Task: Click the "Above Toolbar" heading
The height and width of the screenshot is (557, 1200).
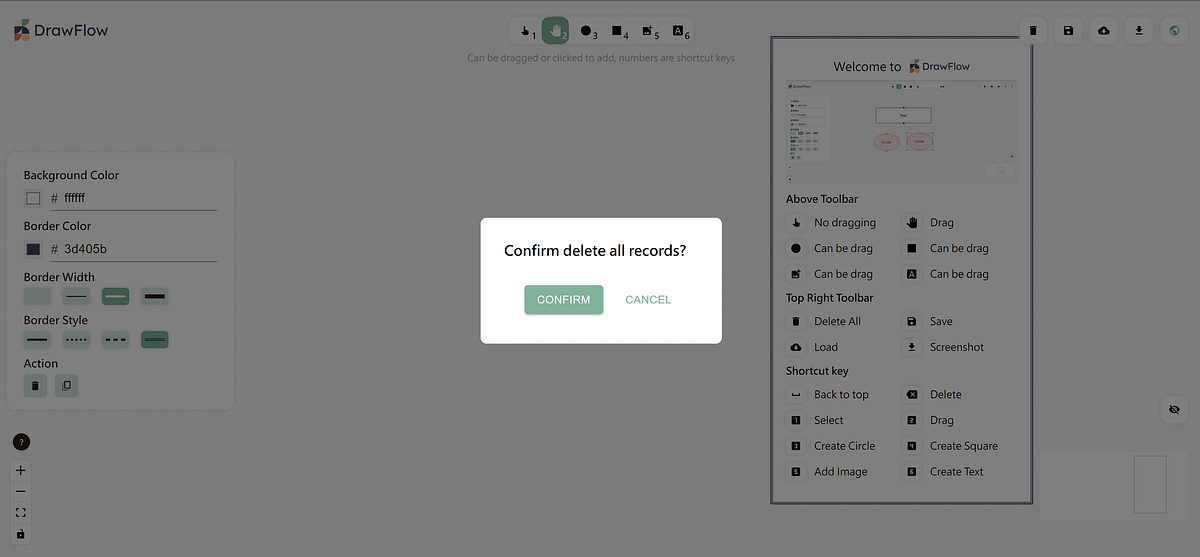Action: click(x=822, y=199)
